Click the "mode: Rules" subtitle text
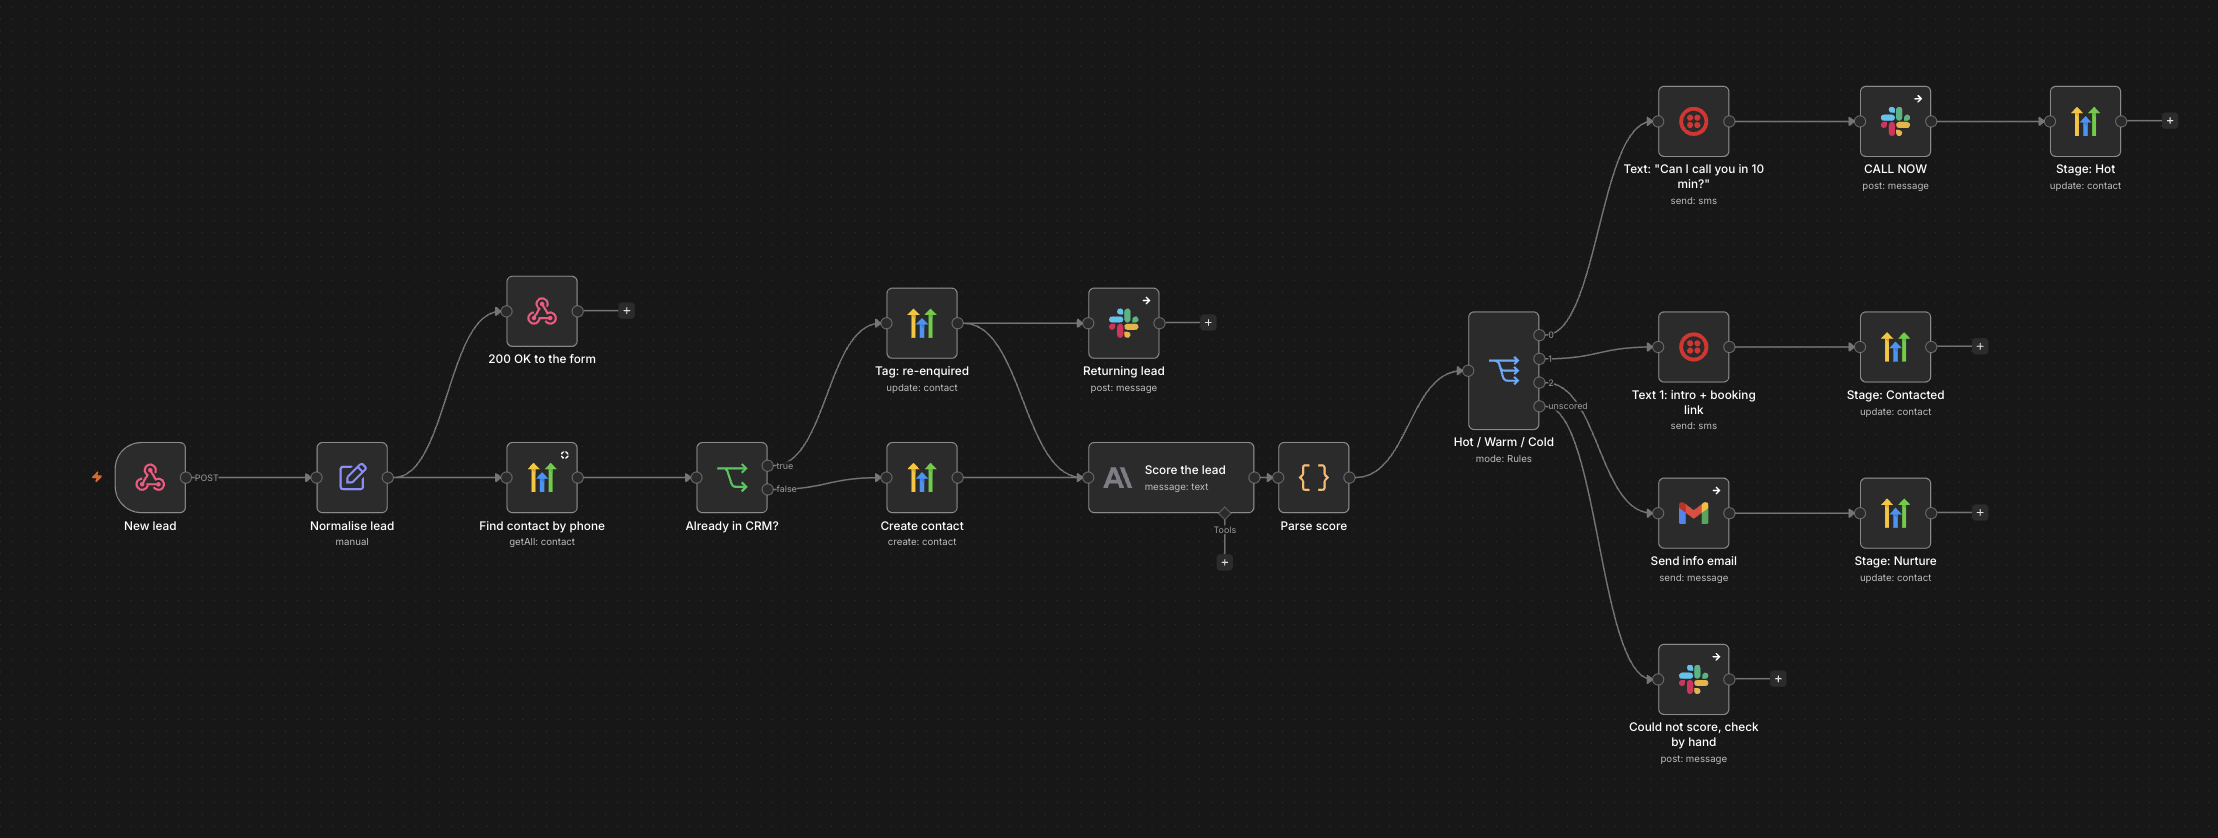The height and width of the screenshot is (838, 2218). pyautogui.click(x=1504, y=459)
